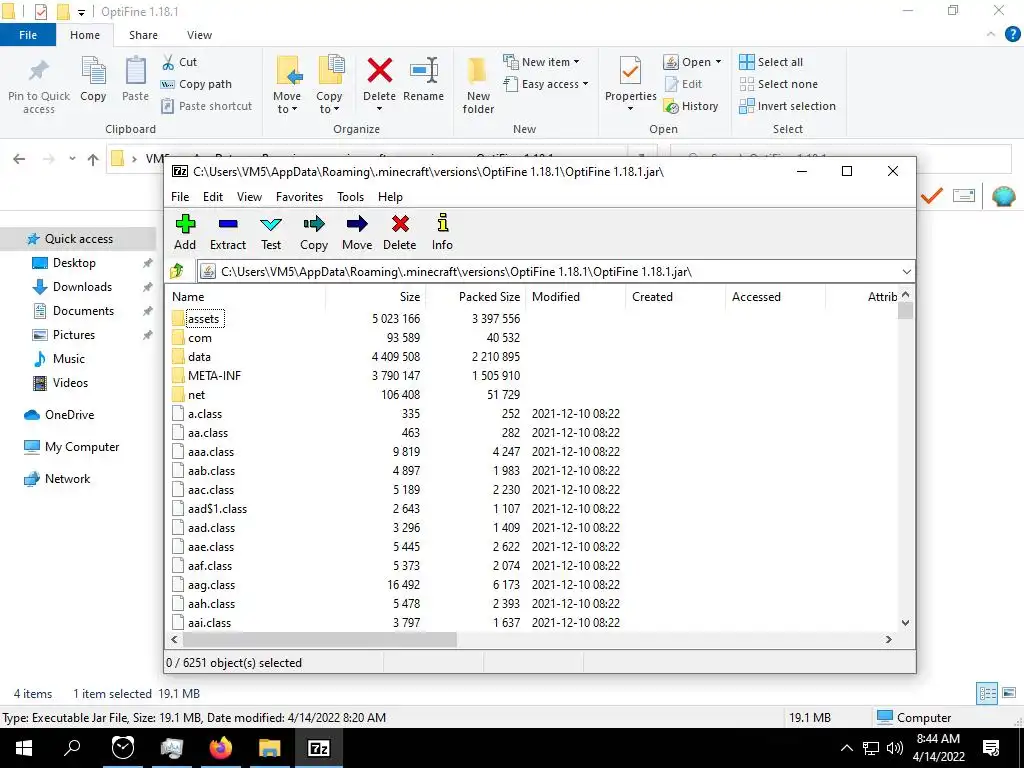Open Explorer recent locations dropdown arrow
Viewport: 1024px width, 768px height.
click(72, 159)
